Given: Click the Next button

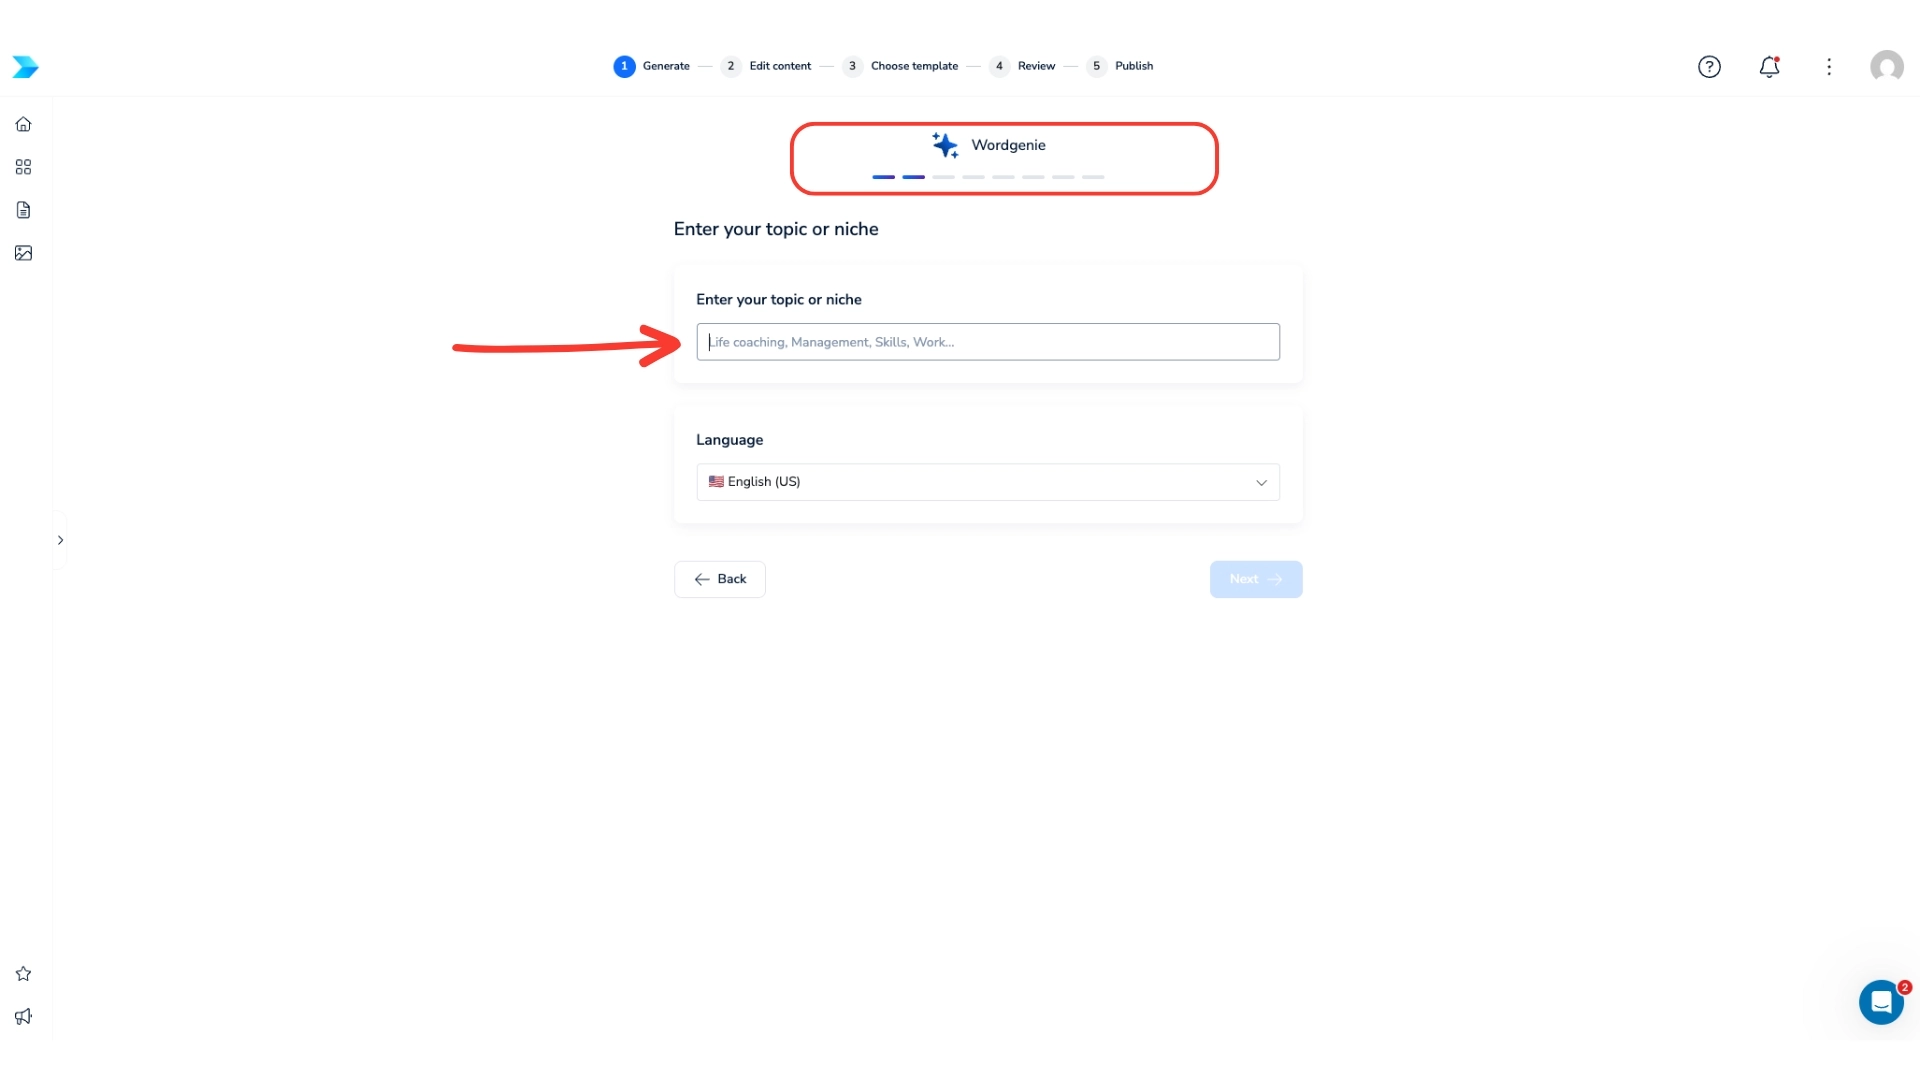Looking at the screenshot, I should [x=1255, y=579].
